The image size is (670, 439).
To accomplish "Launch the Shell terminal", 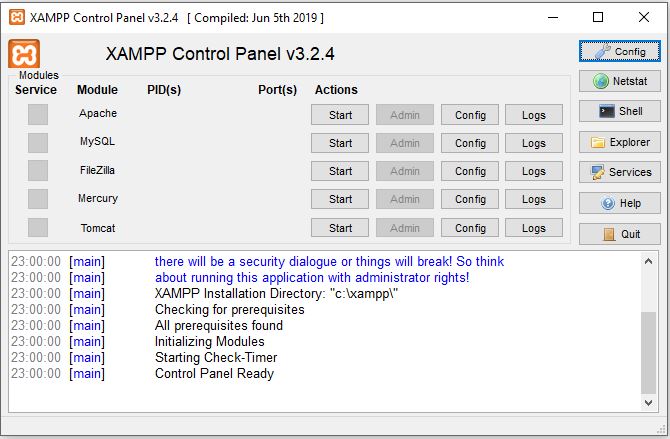I will (x=620, y=111).
